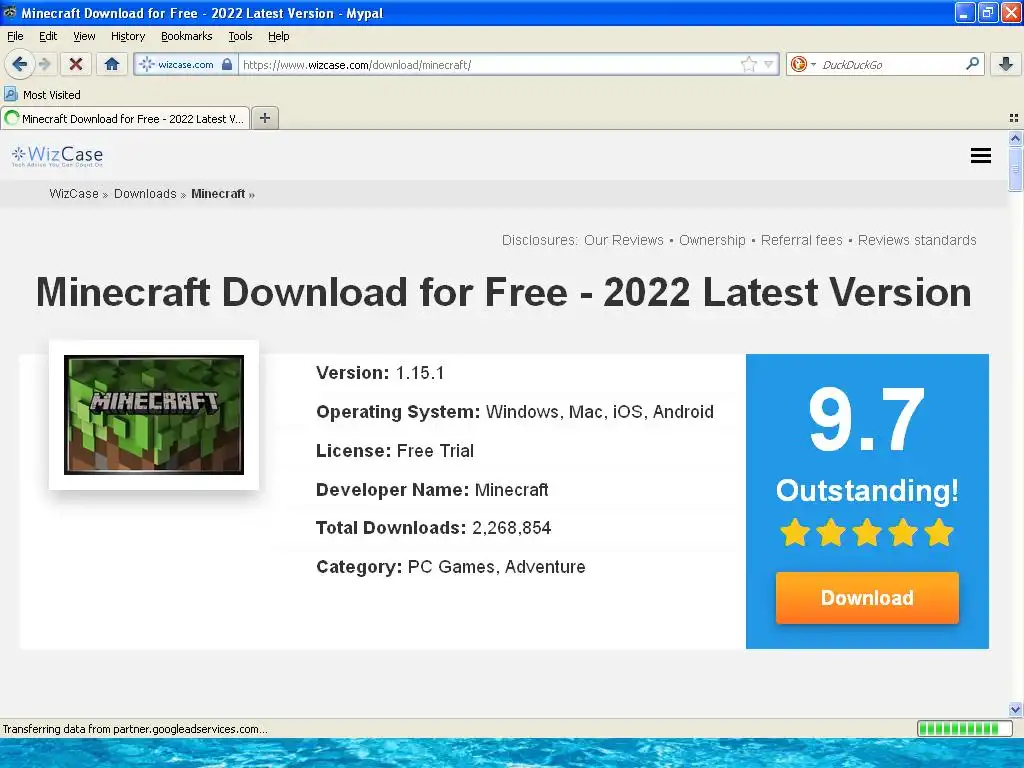This screenshot has width=1024, height=768.
Task: Open the WizCase hamburger menu
Action: click(980, 155)
